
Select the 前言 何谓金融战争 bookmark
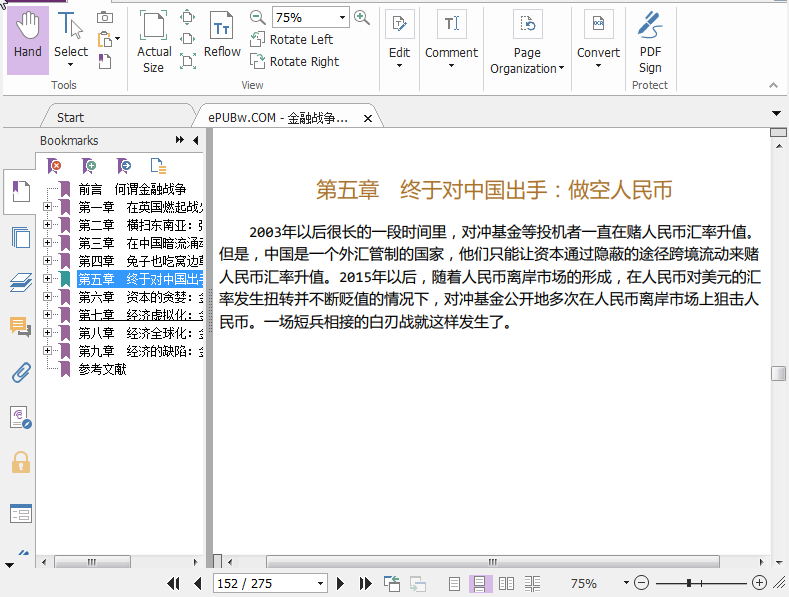132,189
